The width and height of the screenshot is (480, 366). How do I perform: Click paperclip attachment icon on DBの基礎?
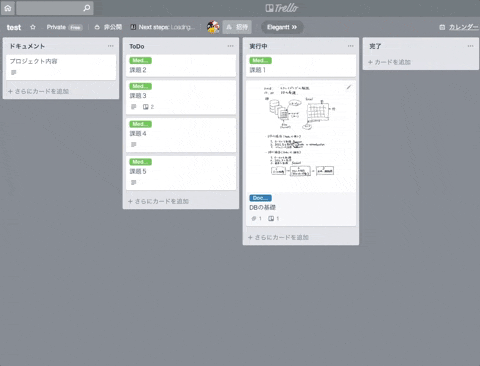pyautogui.click(x=254, y=218)
